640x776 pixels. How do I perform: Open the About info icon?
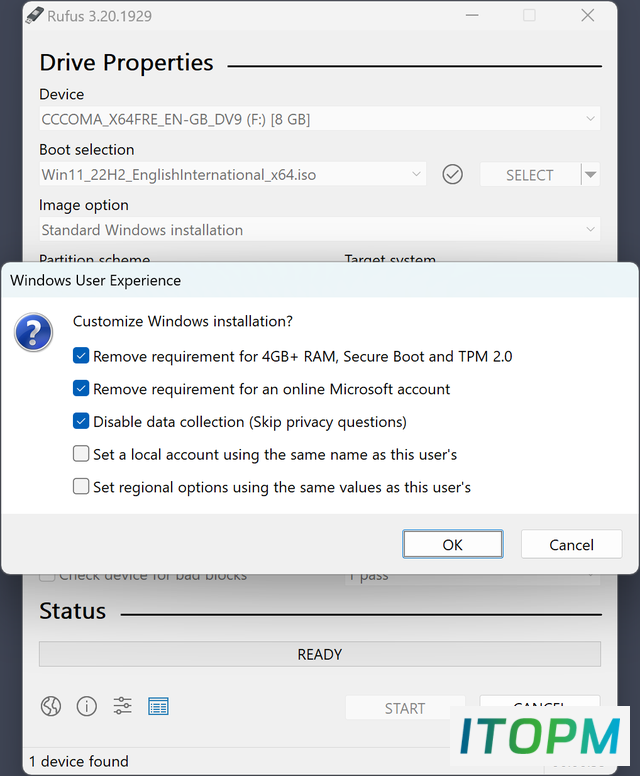87,706
